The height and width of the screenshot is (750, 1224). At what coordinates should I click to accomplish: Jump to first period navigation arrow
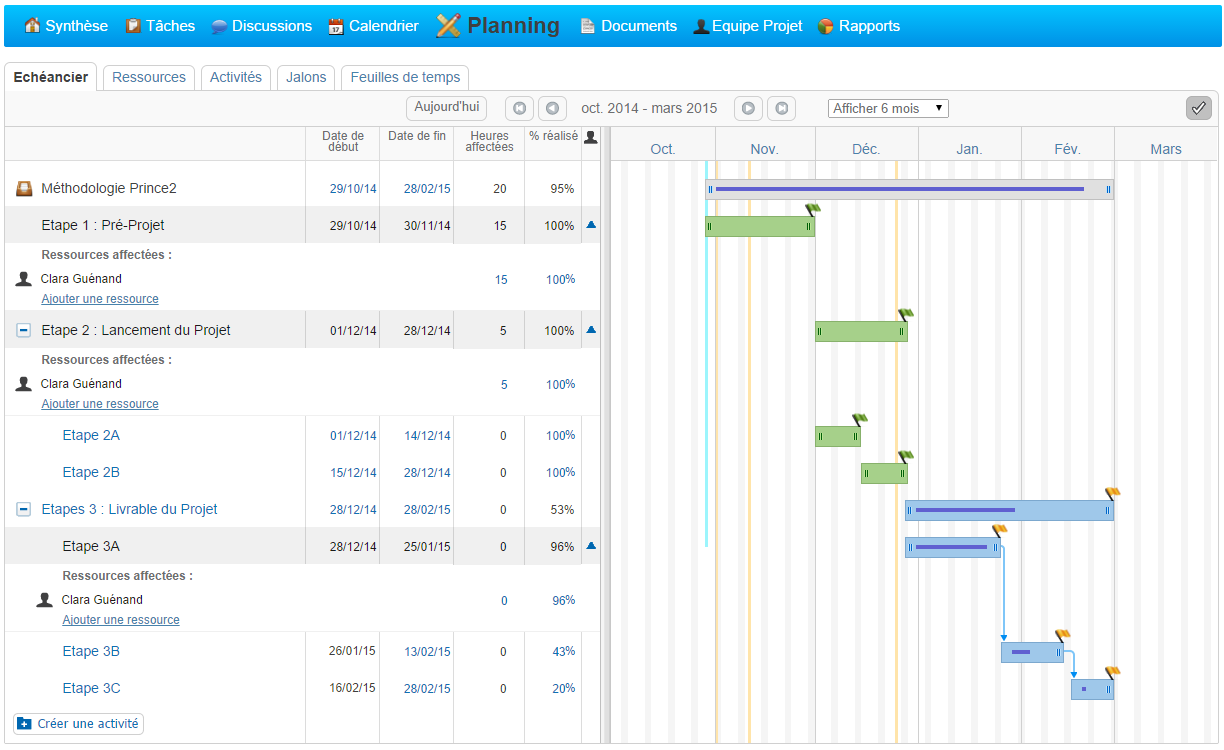[519, 108]
